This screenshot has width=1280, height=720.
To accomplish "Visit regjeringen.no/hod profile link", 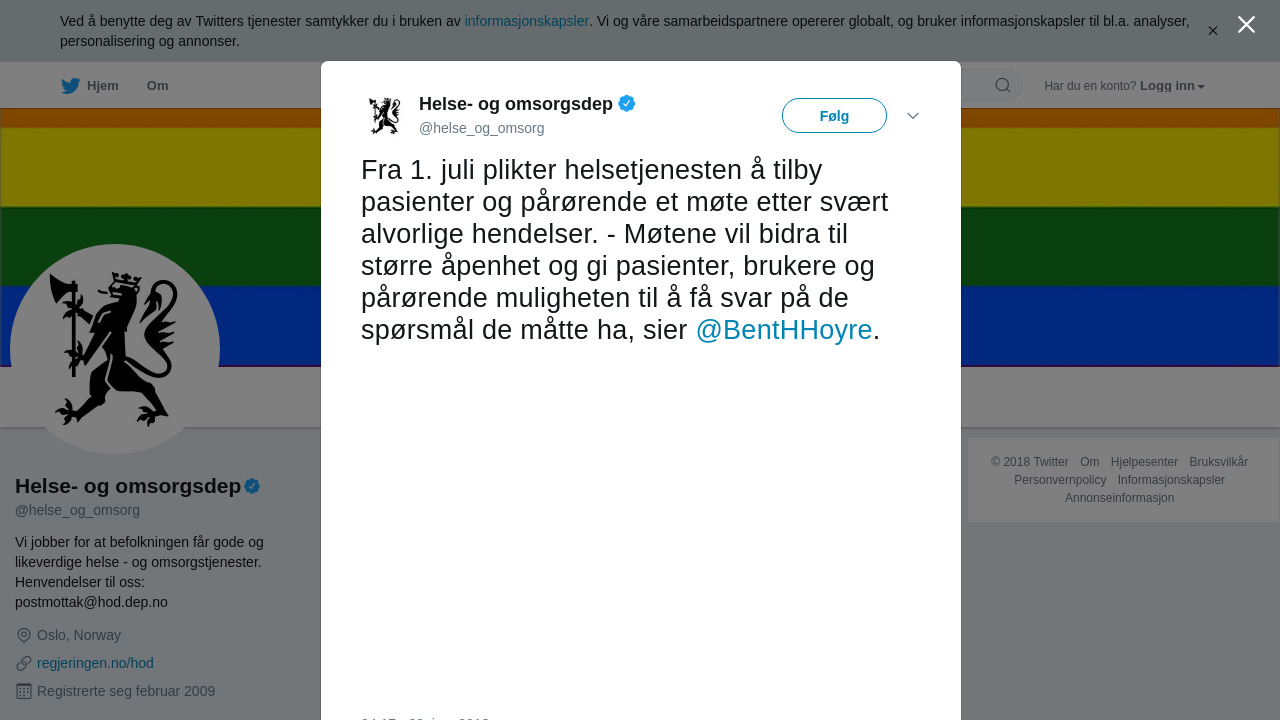I will [95, 663].
